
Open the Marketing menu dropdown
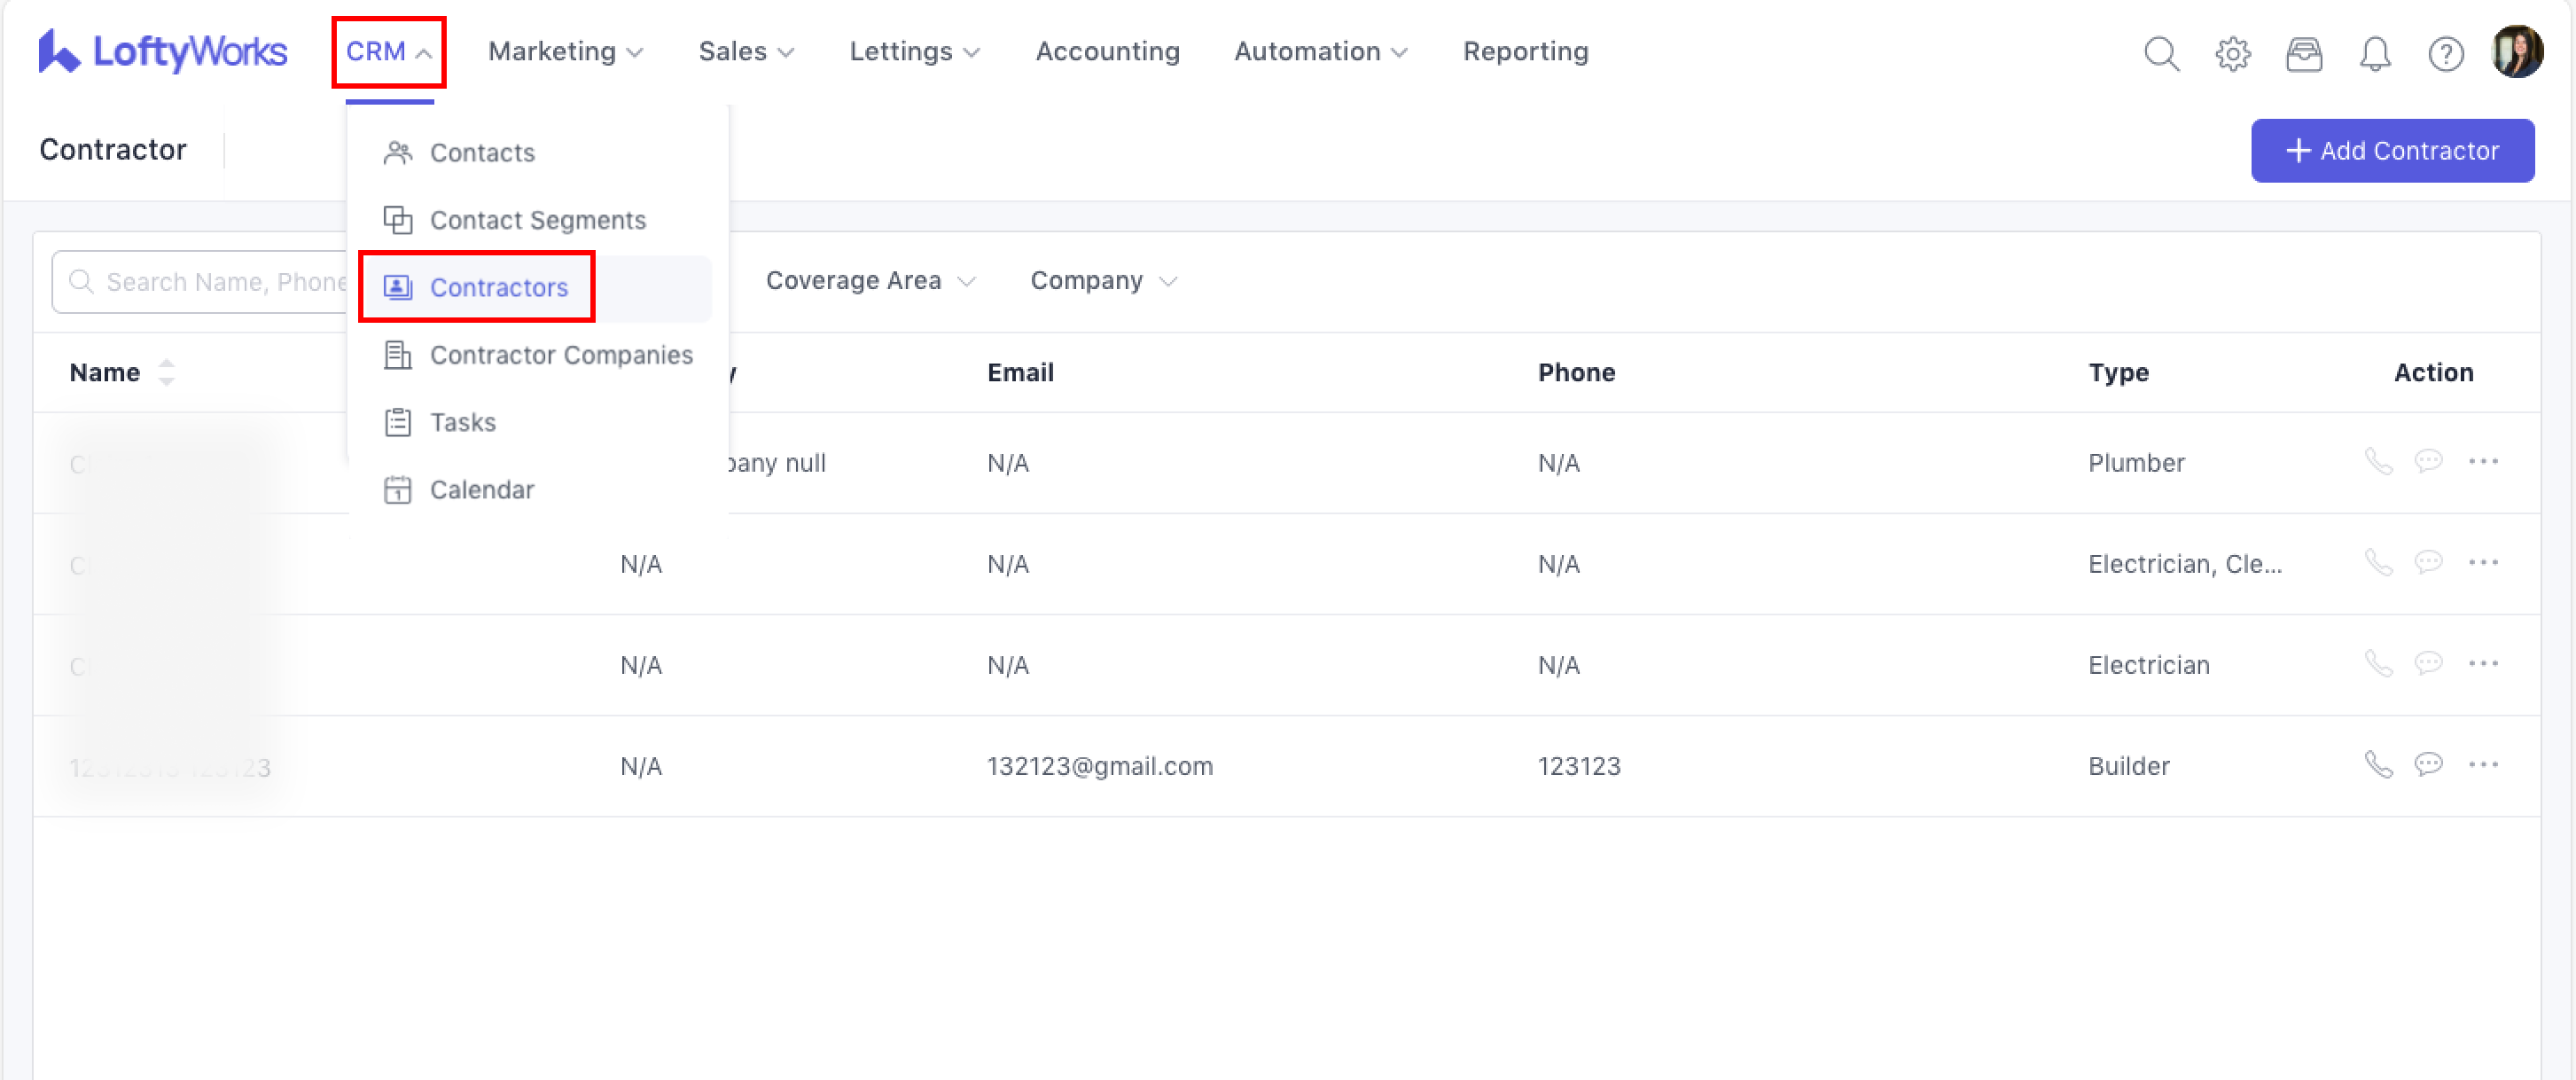pyautogui.click(x=565, y=51)
